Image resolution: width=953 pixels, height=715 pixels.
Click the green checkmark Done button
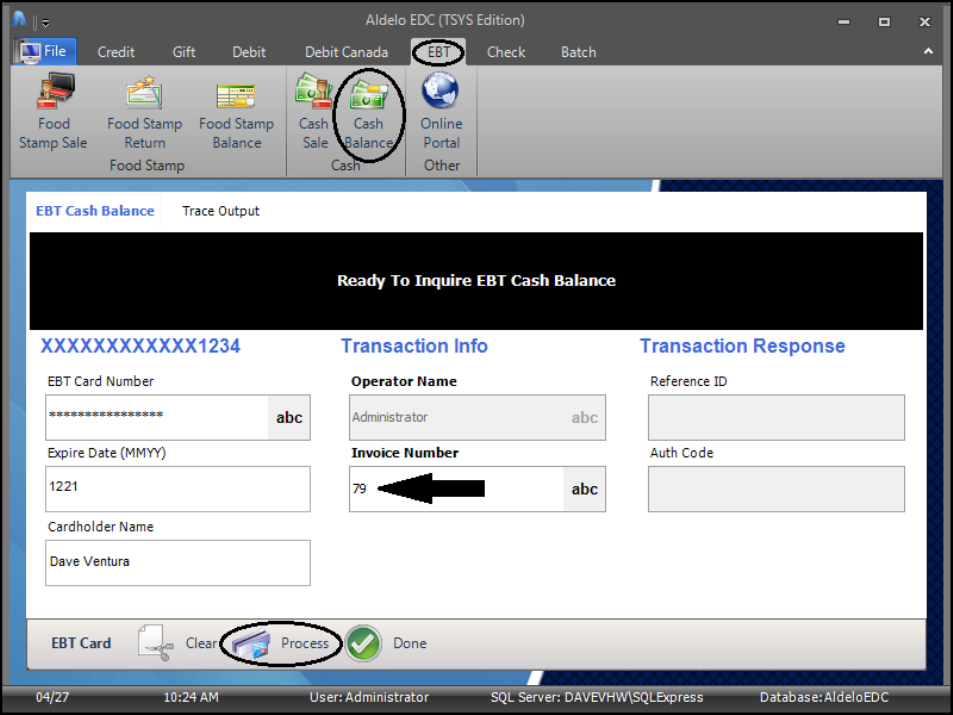[387, 643]
